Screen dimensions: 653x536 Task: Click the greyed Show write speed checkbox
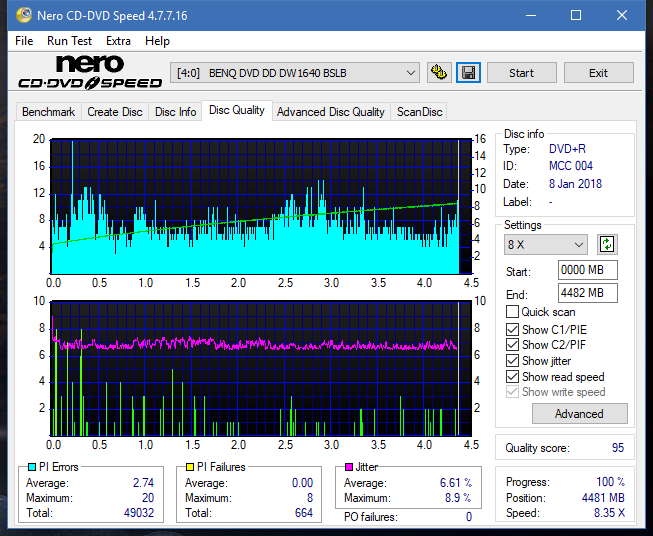click(x=512, y=392)
